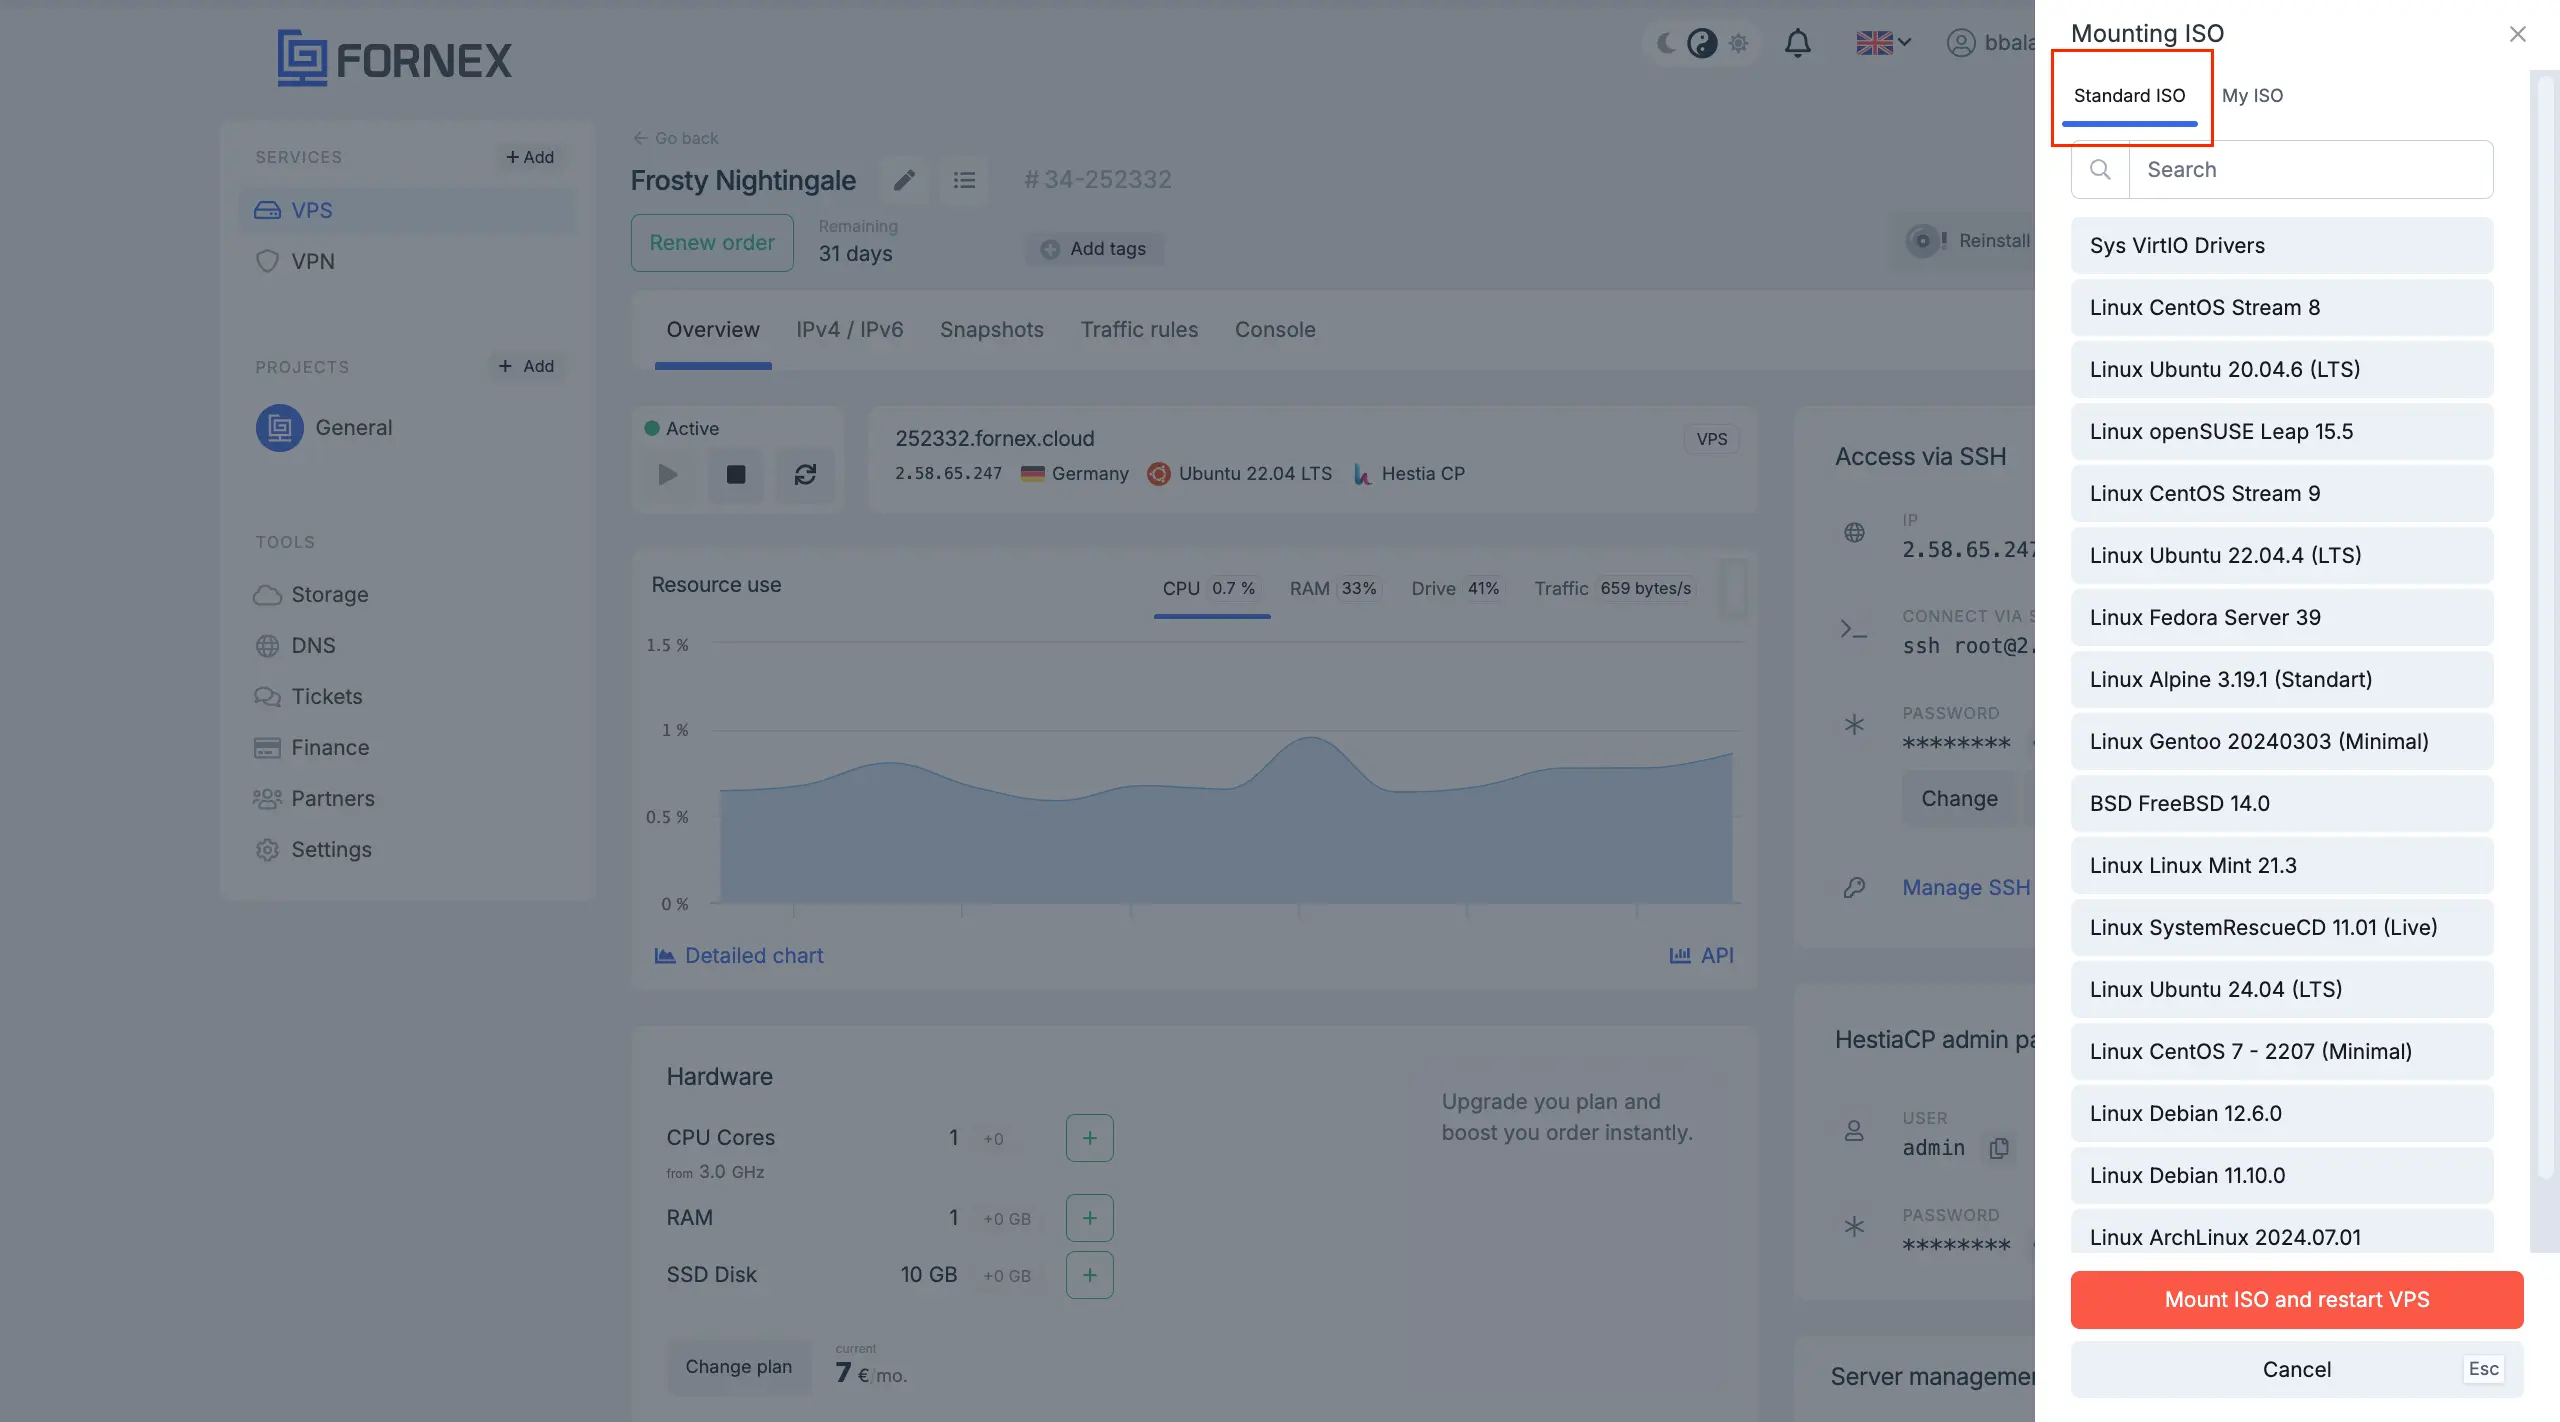The image size is (2560, 1422).
Task: Add a new service
Action: click(x=529, y=157)
